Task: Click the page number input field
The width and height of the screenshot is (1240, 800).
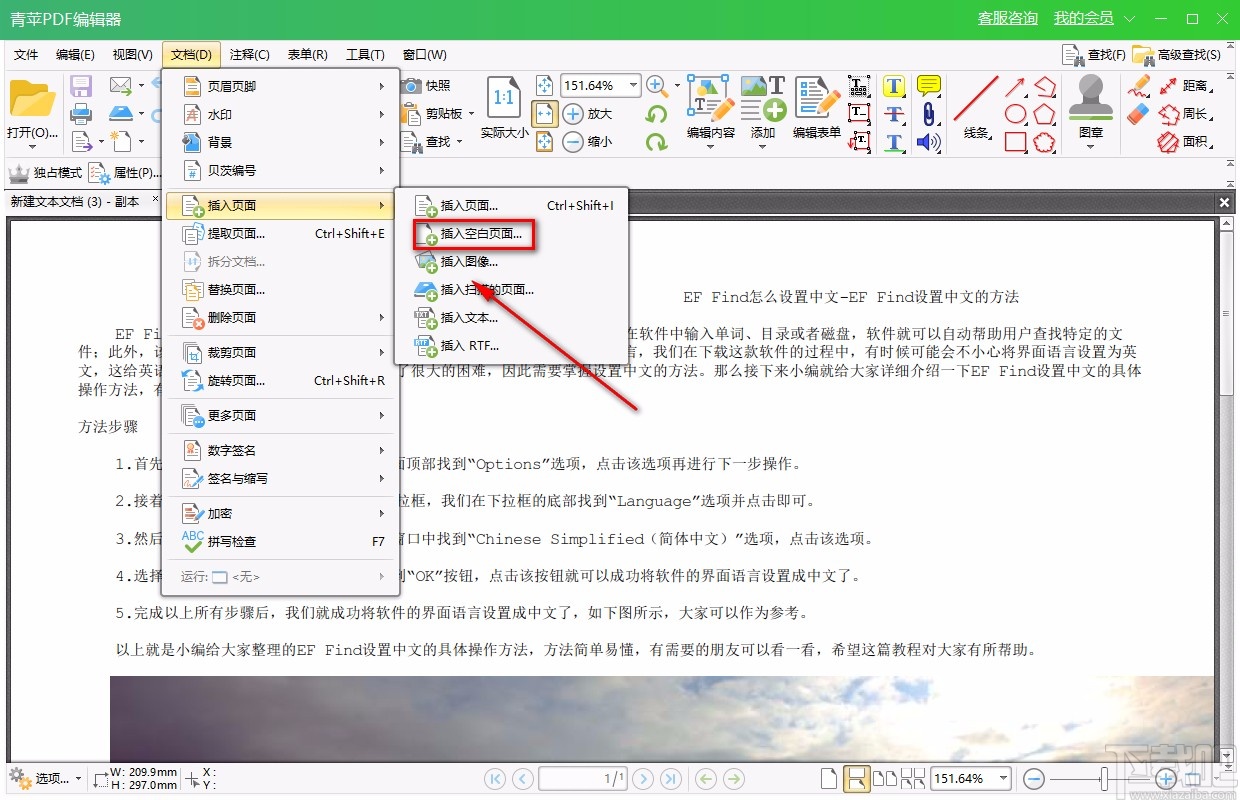Action: [x=582, y=777]
